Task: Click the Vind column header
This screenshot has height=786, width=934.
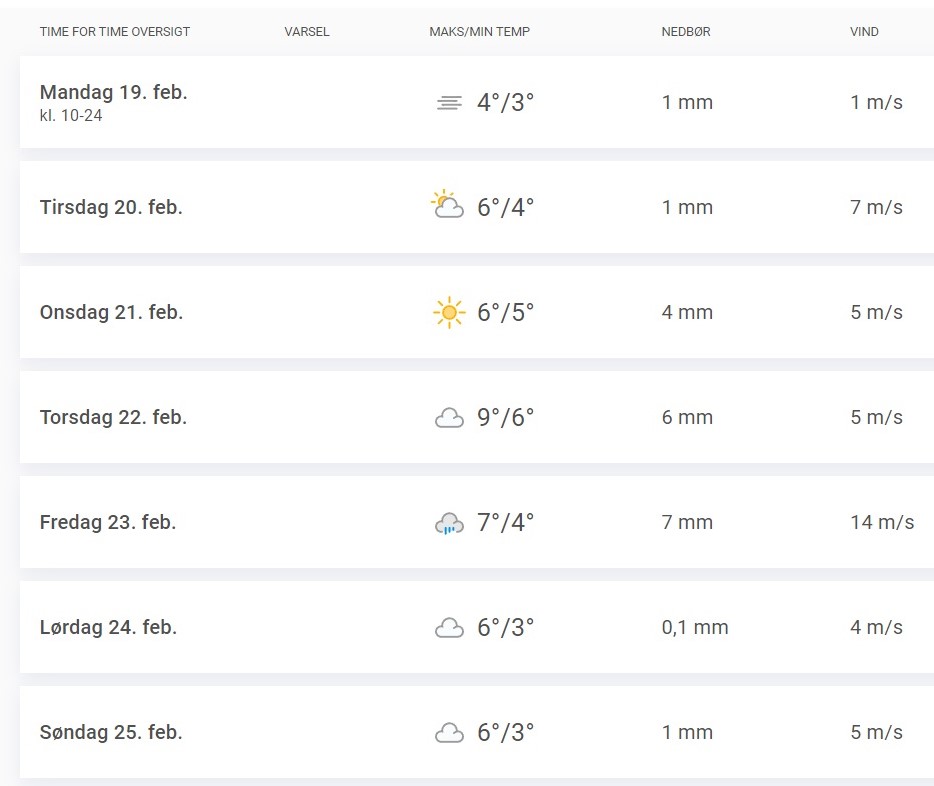Action: [864, 32]
